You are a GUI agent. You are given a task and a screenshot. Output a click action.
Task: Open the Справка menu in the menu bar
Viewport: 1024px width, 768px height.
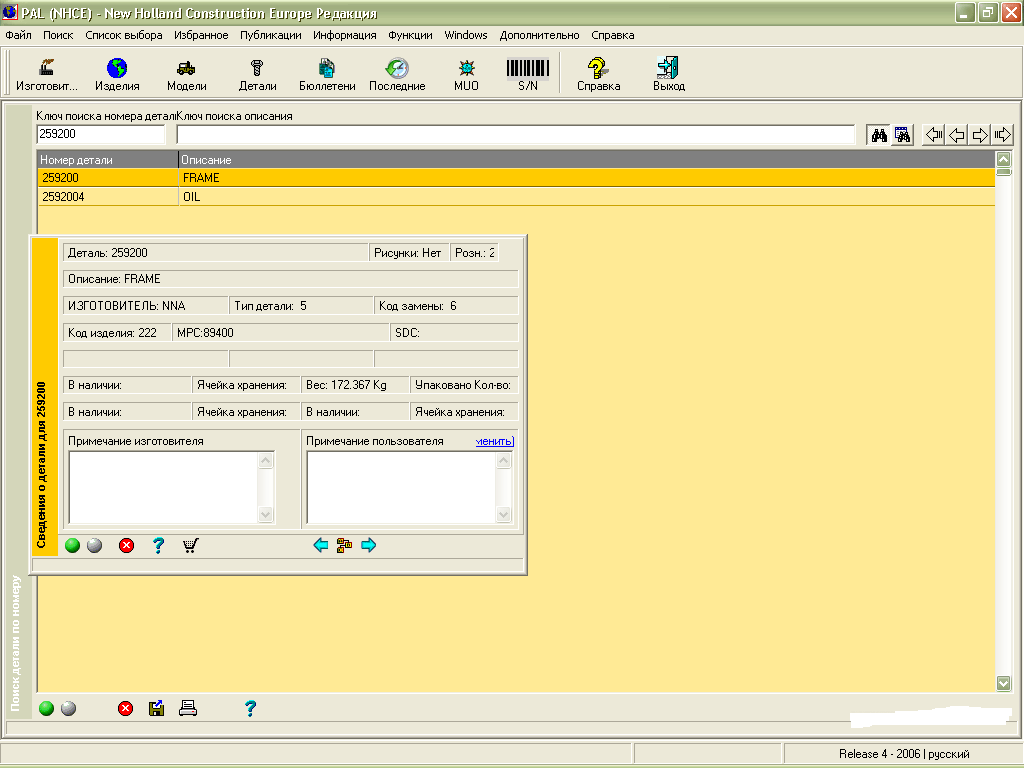[x=613, y=35]
